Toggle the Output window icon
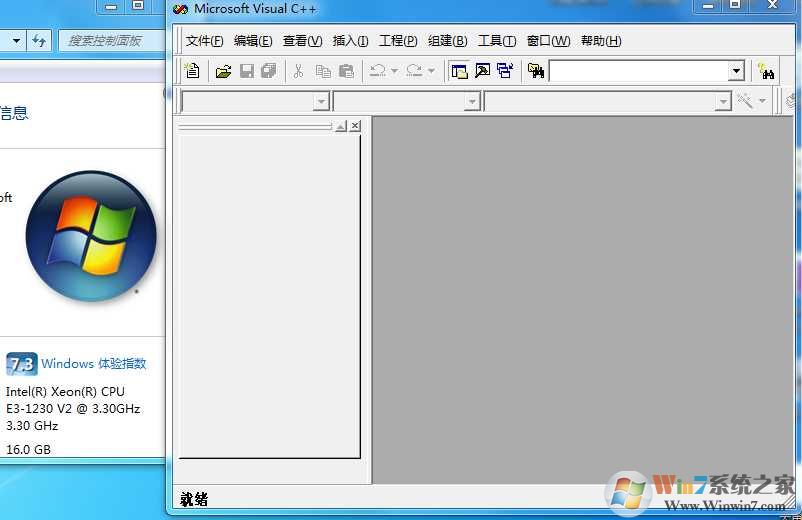This screenshot has width=802, height=520. (482, 71)
